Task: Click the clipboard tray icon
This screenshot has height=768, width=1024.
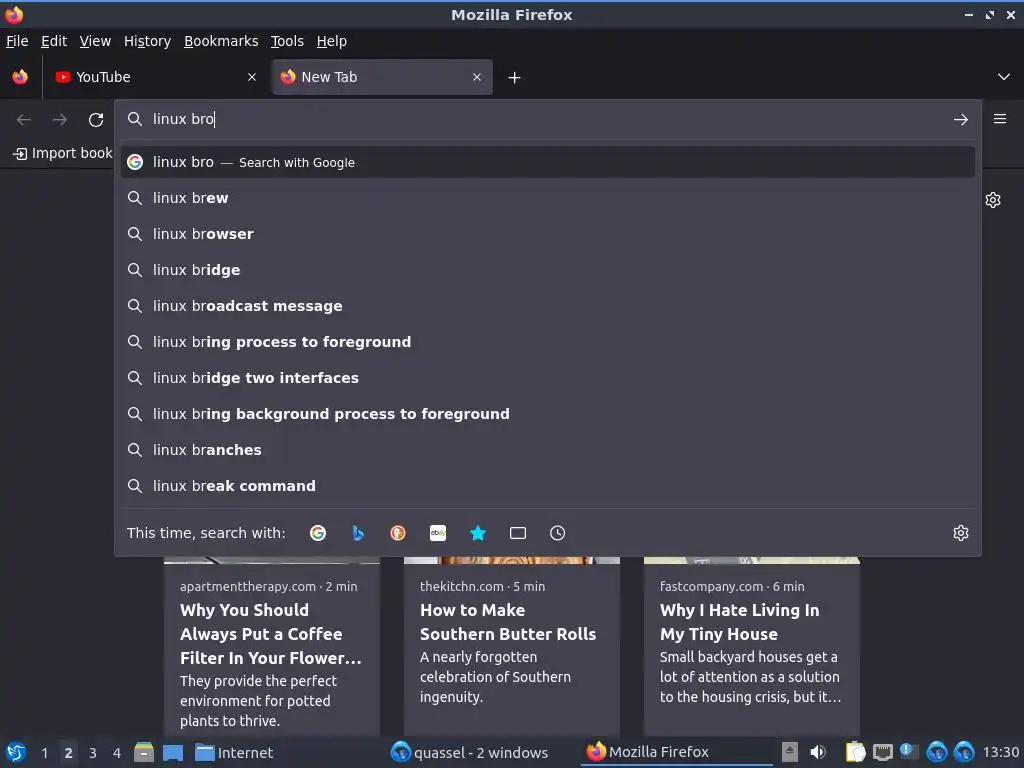Action: click(855, 752)
